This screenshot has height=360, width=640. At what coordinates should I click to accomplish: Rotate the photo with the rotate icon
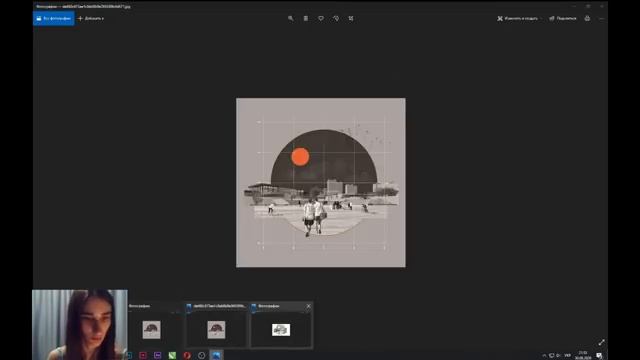(x=336, y=18)
